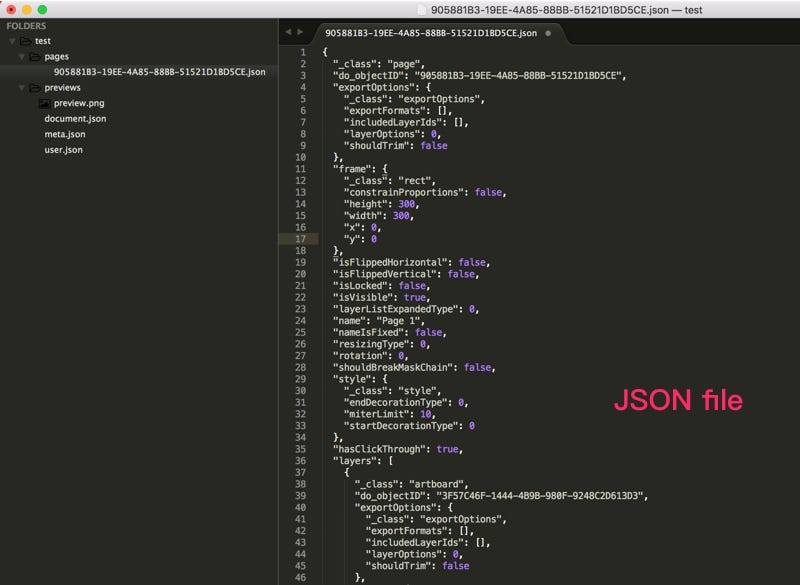Viewport: 800px width, 585px height.
Task: Click the "style" key on line 29
Action: (353, 379)
